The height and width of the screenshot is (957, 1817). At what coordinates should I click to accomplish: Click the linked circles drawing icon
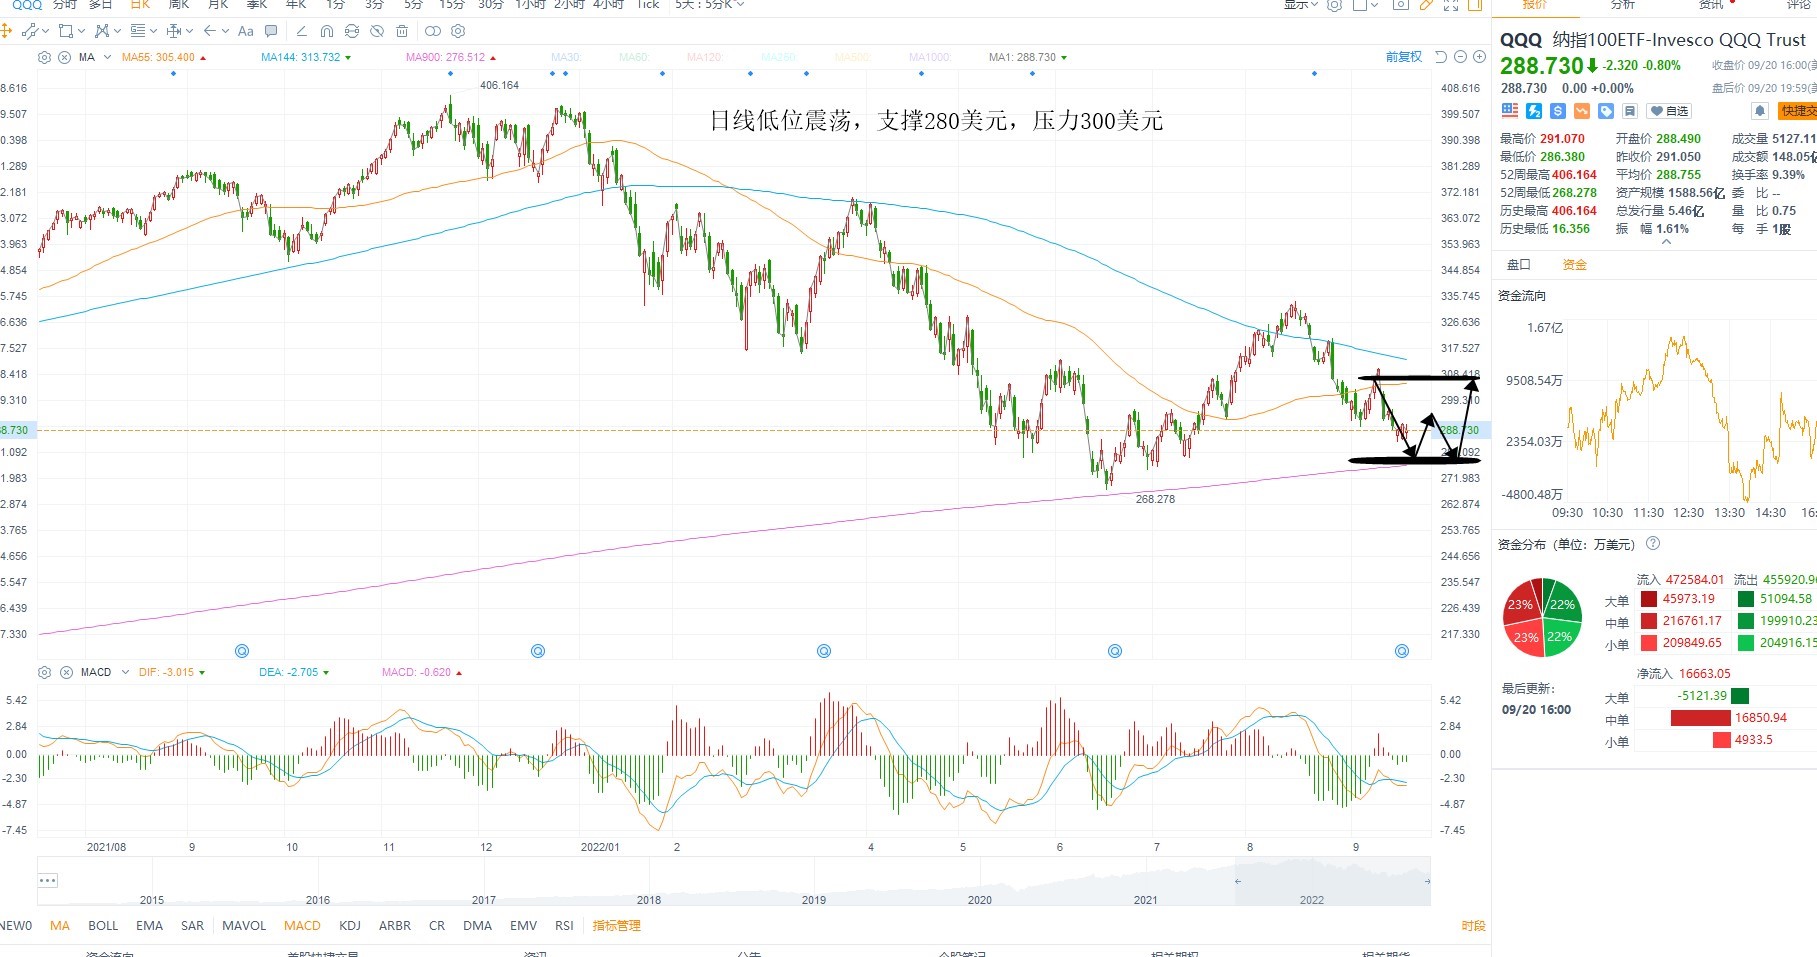433,31
